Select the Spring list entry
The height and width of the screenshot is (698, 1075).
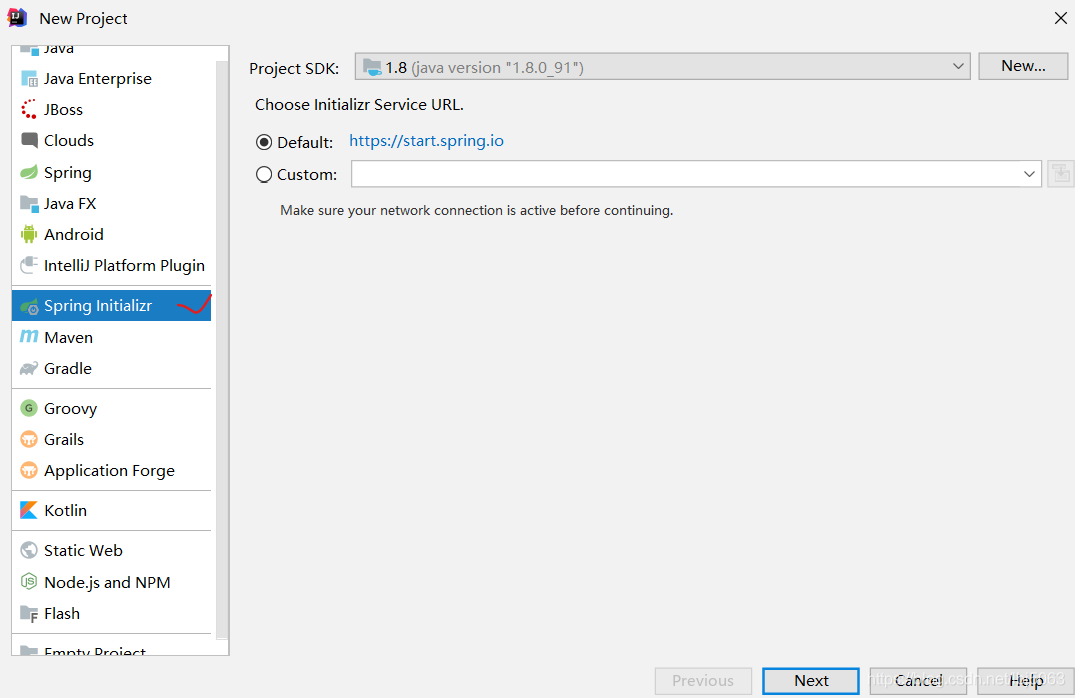(111, 173)
